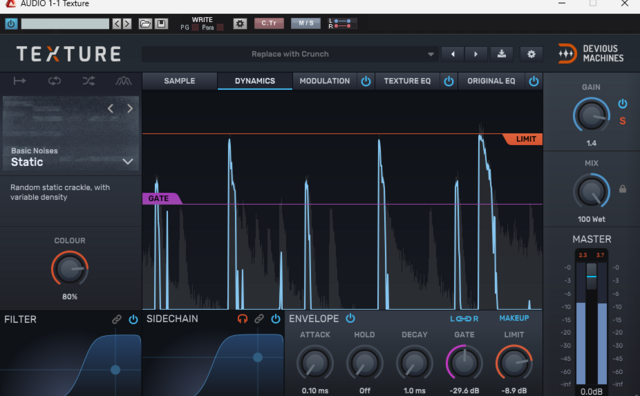The height and width of the screenshot is (396, 640).
Task: Click the Static sample thumbnail
Action: click(71, 133)
